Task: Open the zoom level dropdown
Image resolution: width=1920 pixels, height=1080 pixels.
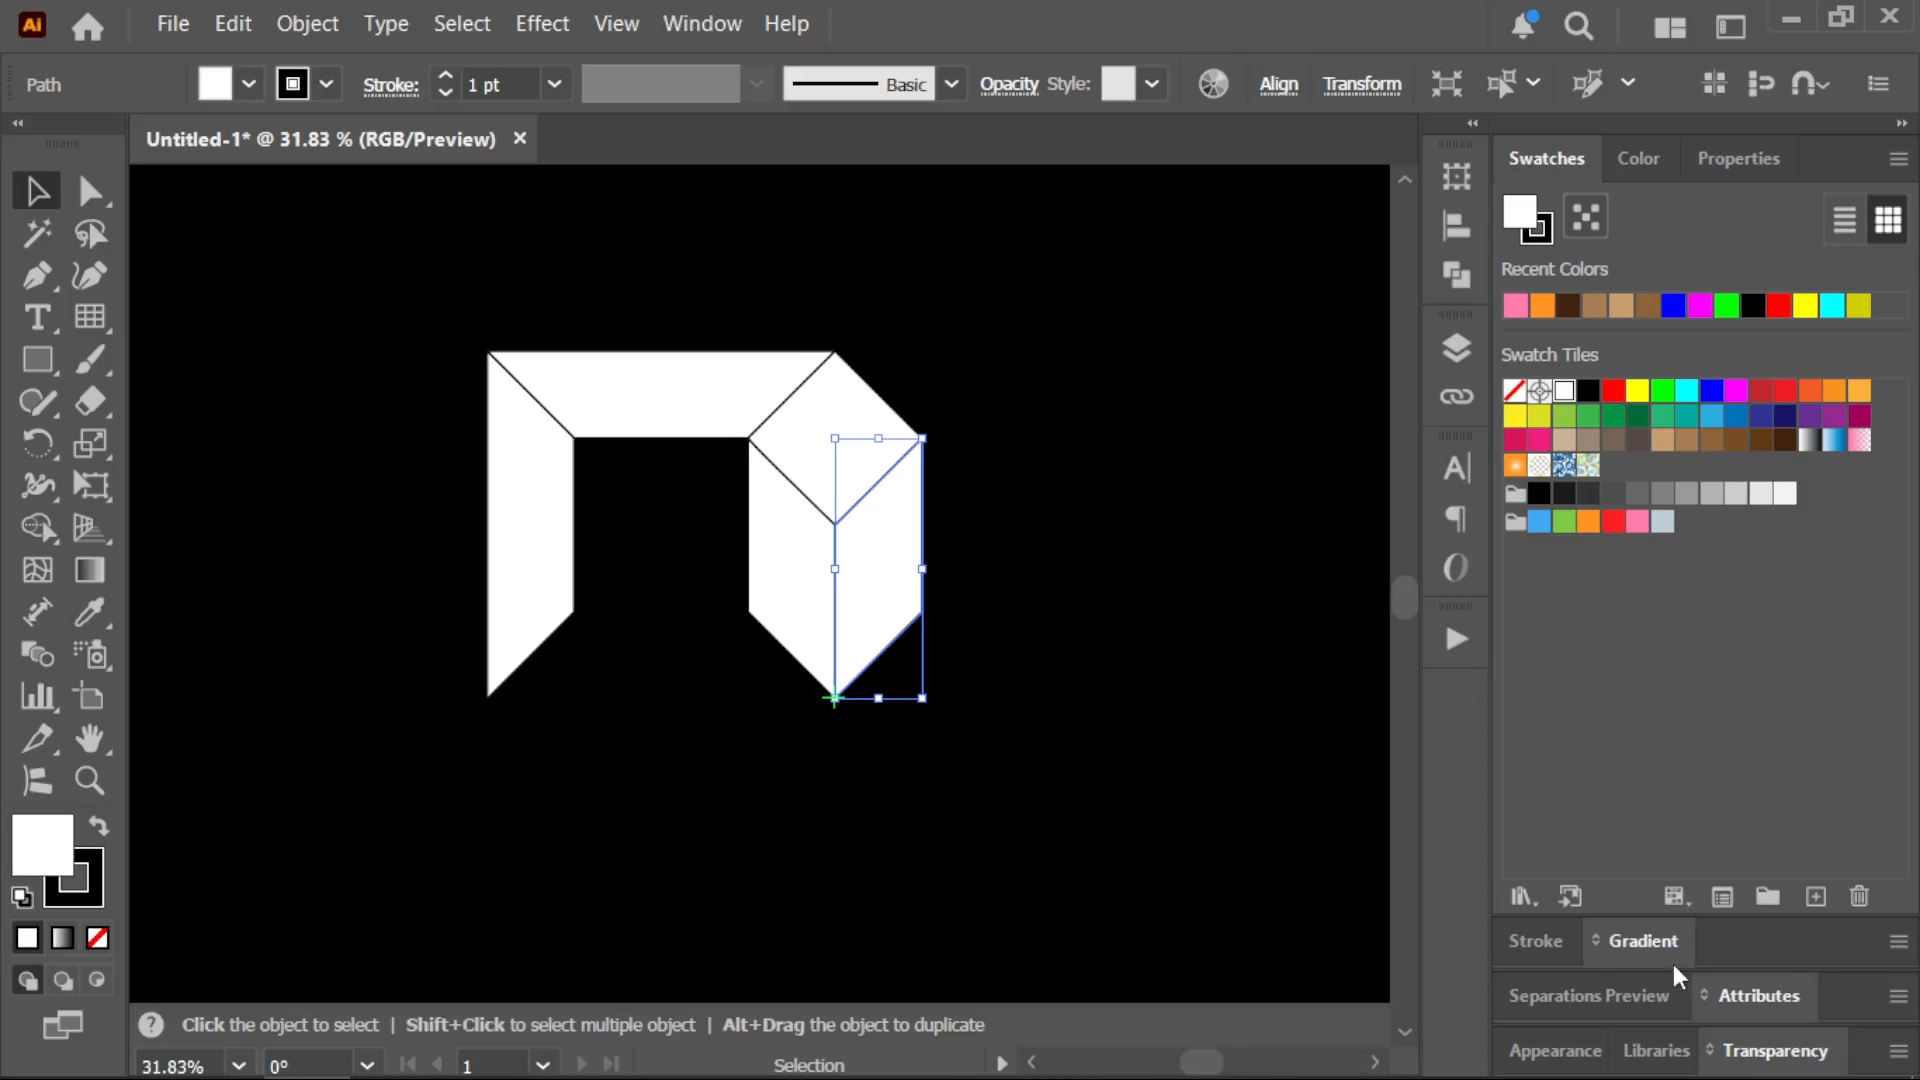Action: pyautogui.click(x=238, y=1066)
